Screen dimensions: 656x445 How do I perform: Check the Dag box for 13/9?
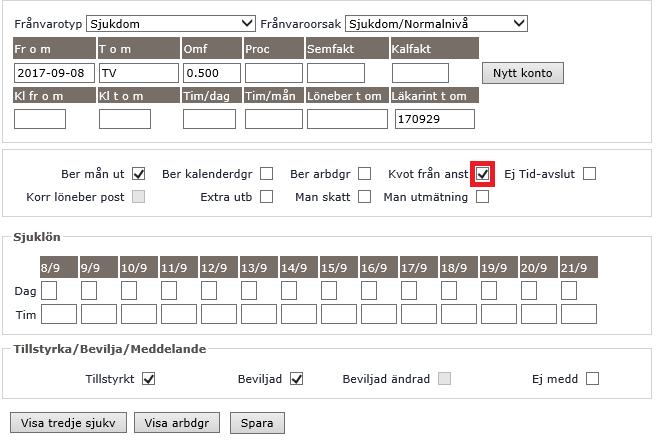tap(249, 291)
